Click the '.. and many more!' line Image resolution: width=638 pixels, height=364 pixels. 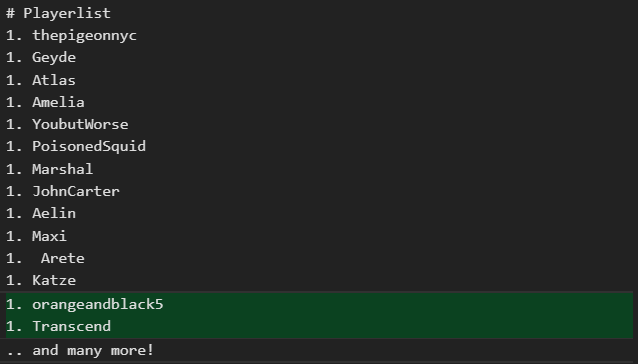(x=80, y=350)
